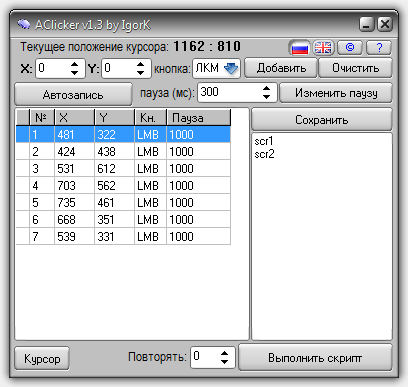Image resolution: width=408 pixels, height=387 pixels.
Task: Click the row selector of row 3
Action: click(23, 169)
